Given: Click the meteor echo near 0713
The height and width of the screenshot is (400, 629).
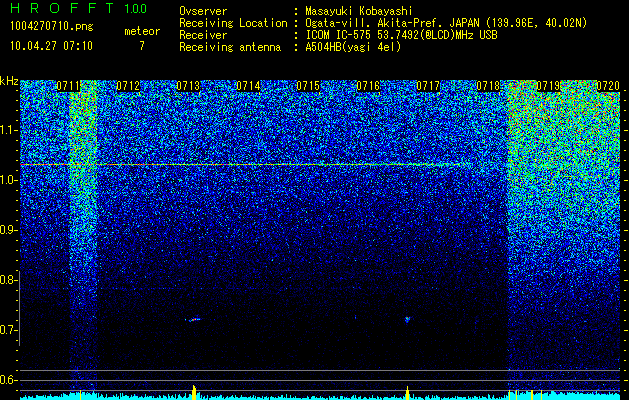Looking at the screenshot, I should [x=193, y=320].
